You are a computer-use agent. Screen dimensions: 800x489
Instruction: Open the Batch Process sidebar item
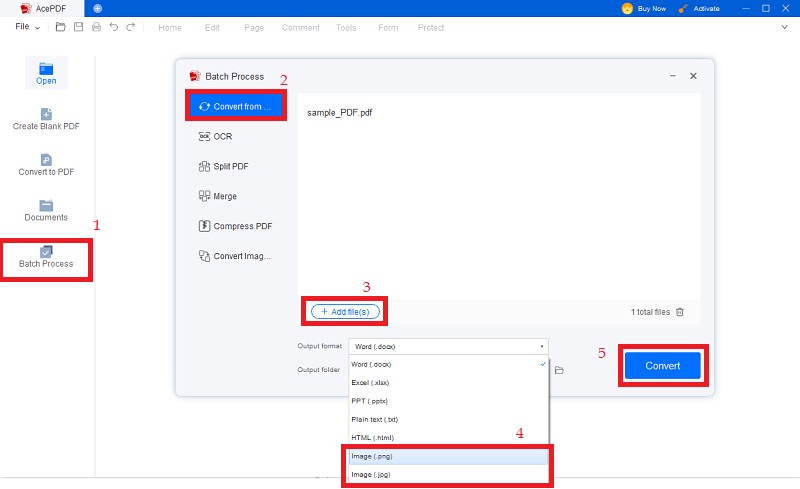click(x=46, y=257)
